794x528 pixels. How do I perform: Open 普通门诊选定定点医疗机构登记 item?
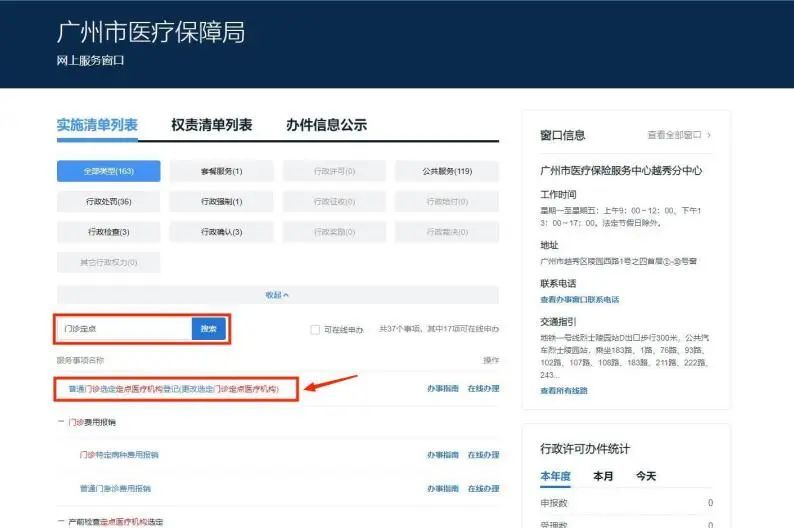(x=174, y=389)
